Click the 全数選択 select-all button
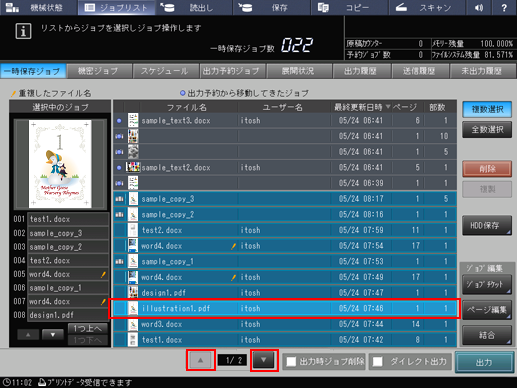Image resolution: width=517 pixels, height=388 pixels. coord(487,130)
